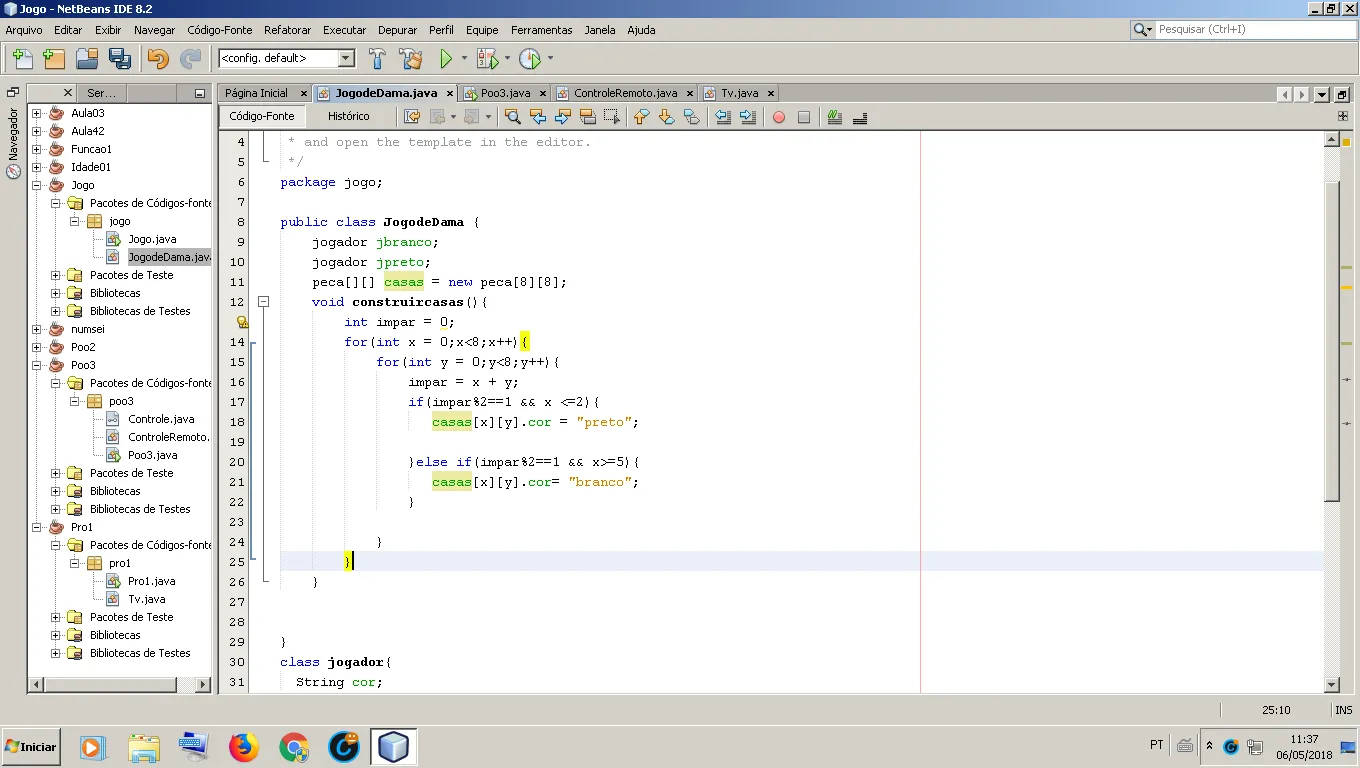Click the Profile Project clock icon

click(x=529, y=59)
